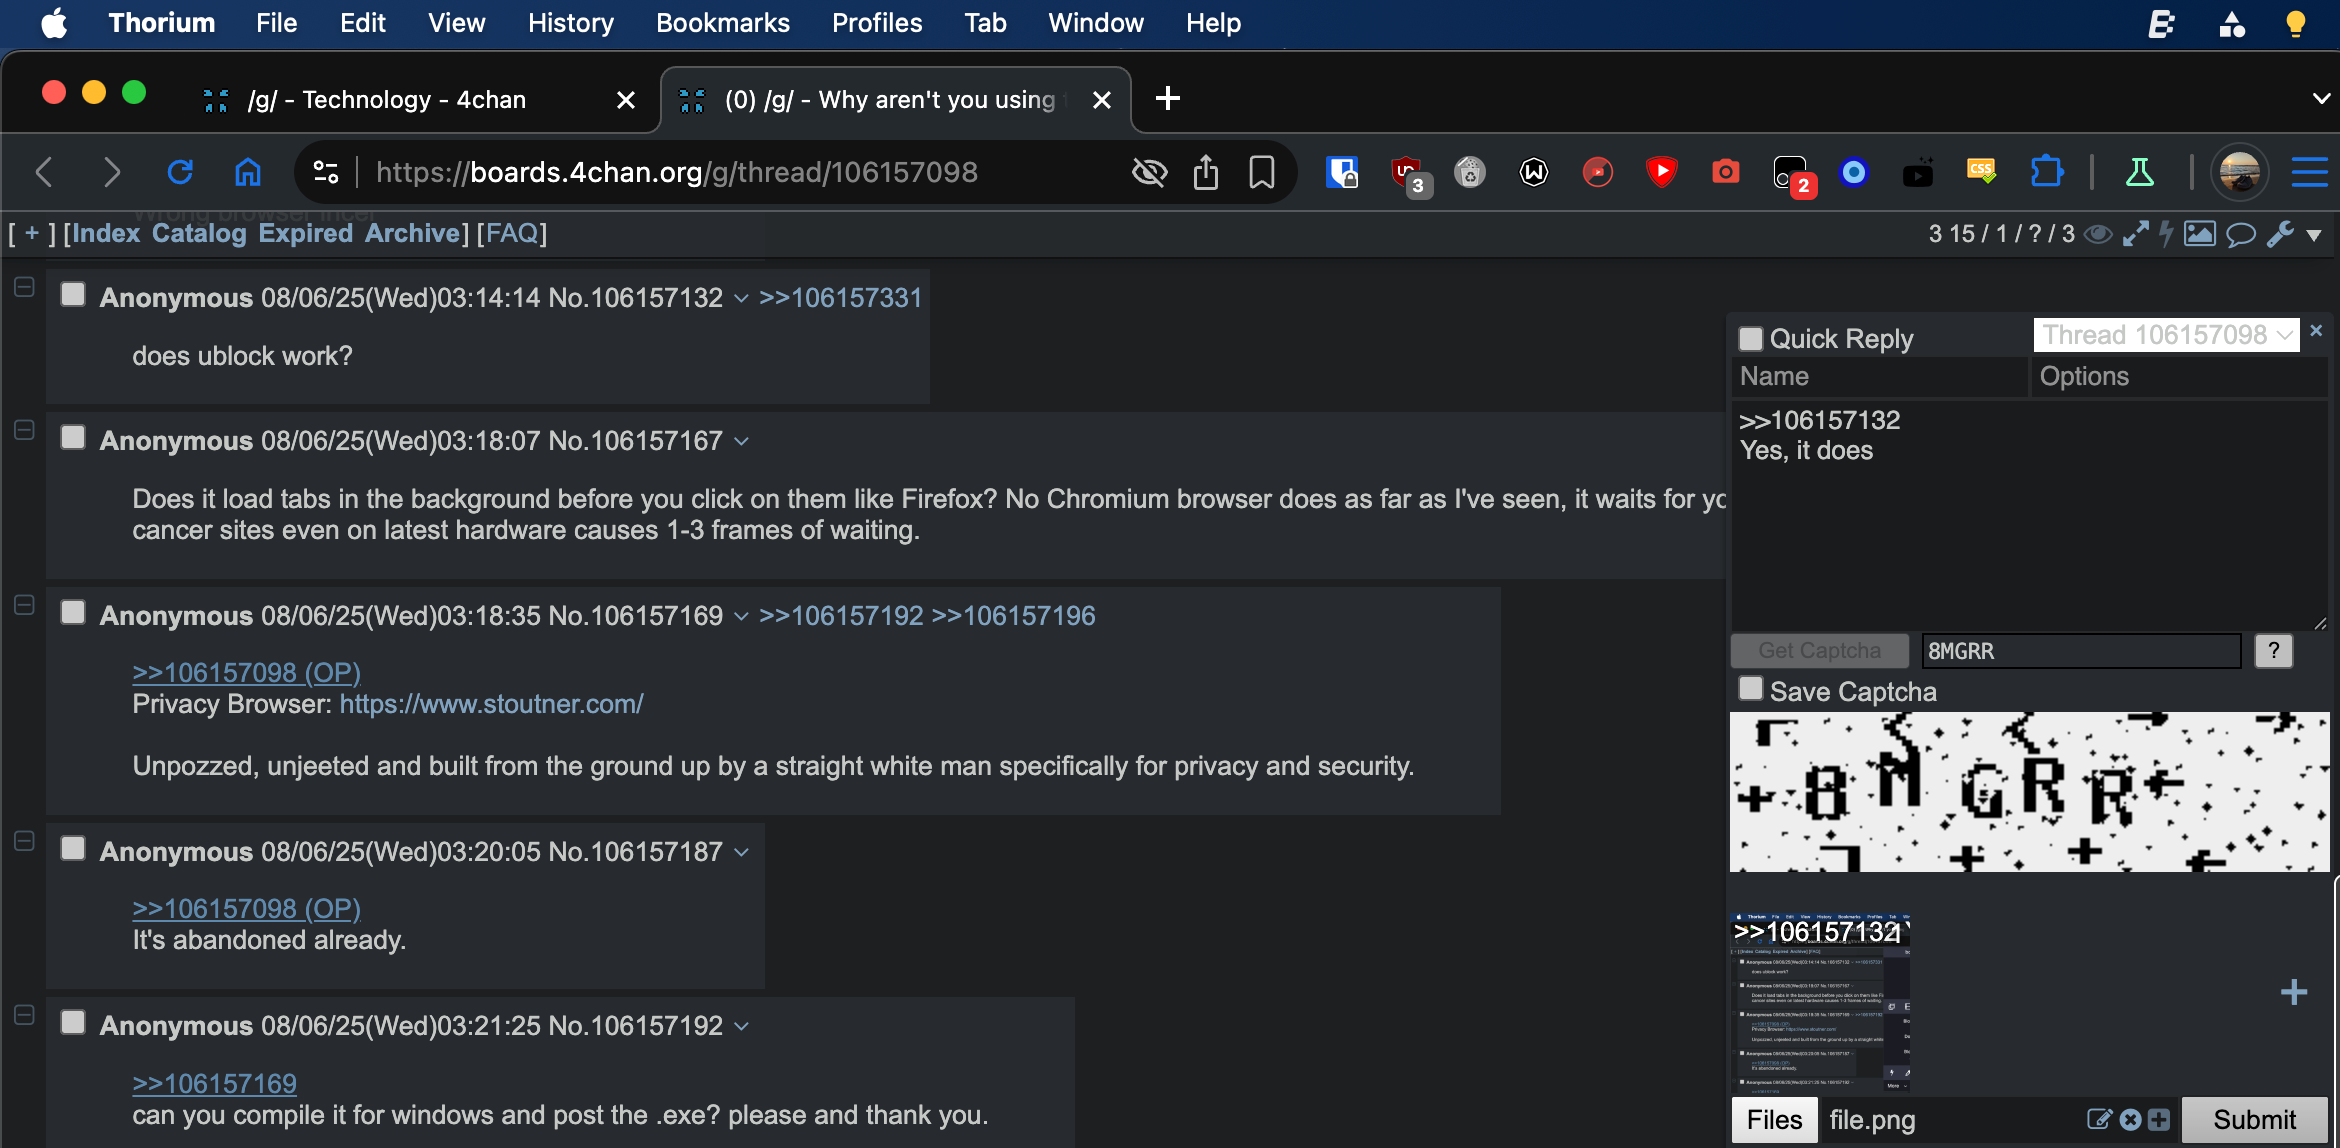Click the captcha answer field containing 8MGRR
The width and height of the screenshot is (2340, 1148).
(x=2080, y=651)
